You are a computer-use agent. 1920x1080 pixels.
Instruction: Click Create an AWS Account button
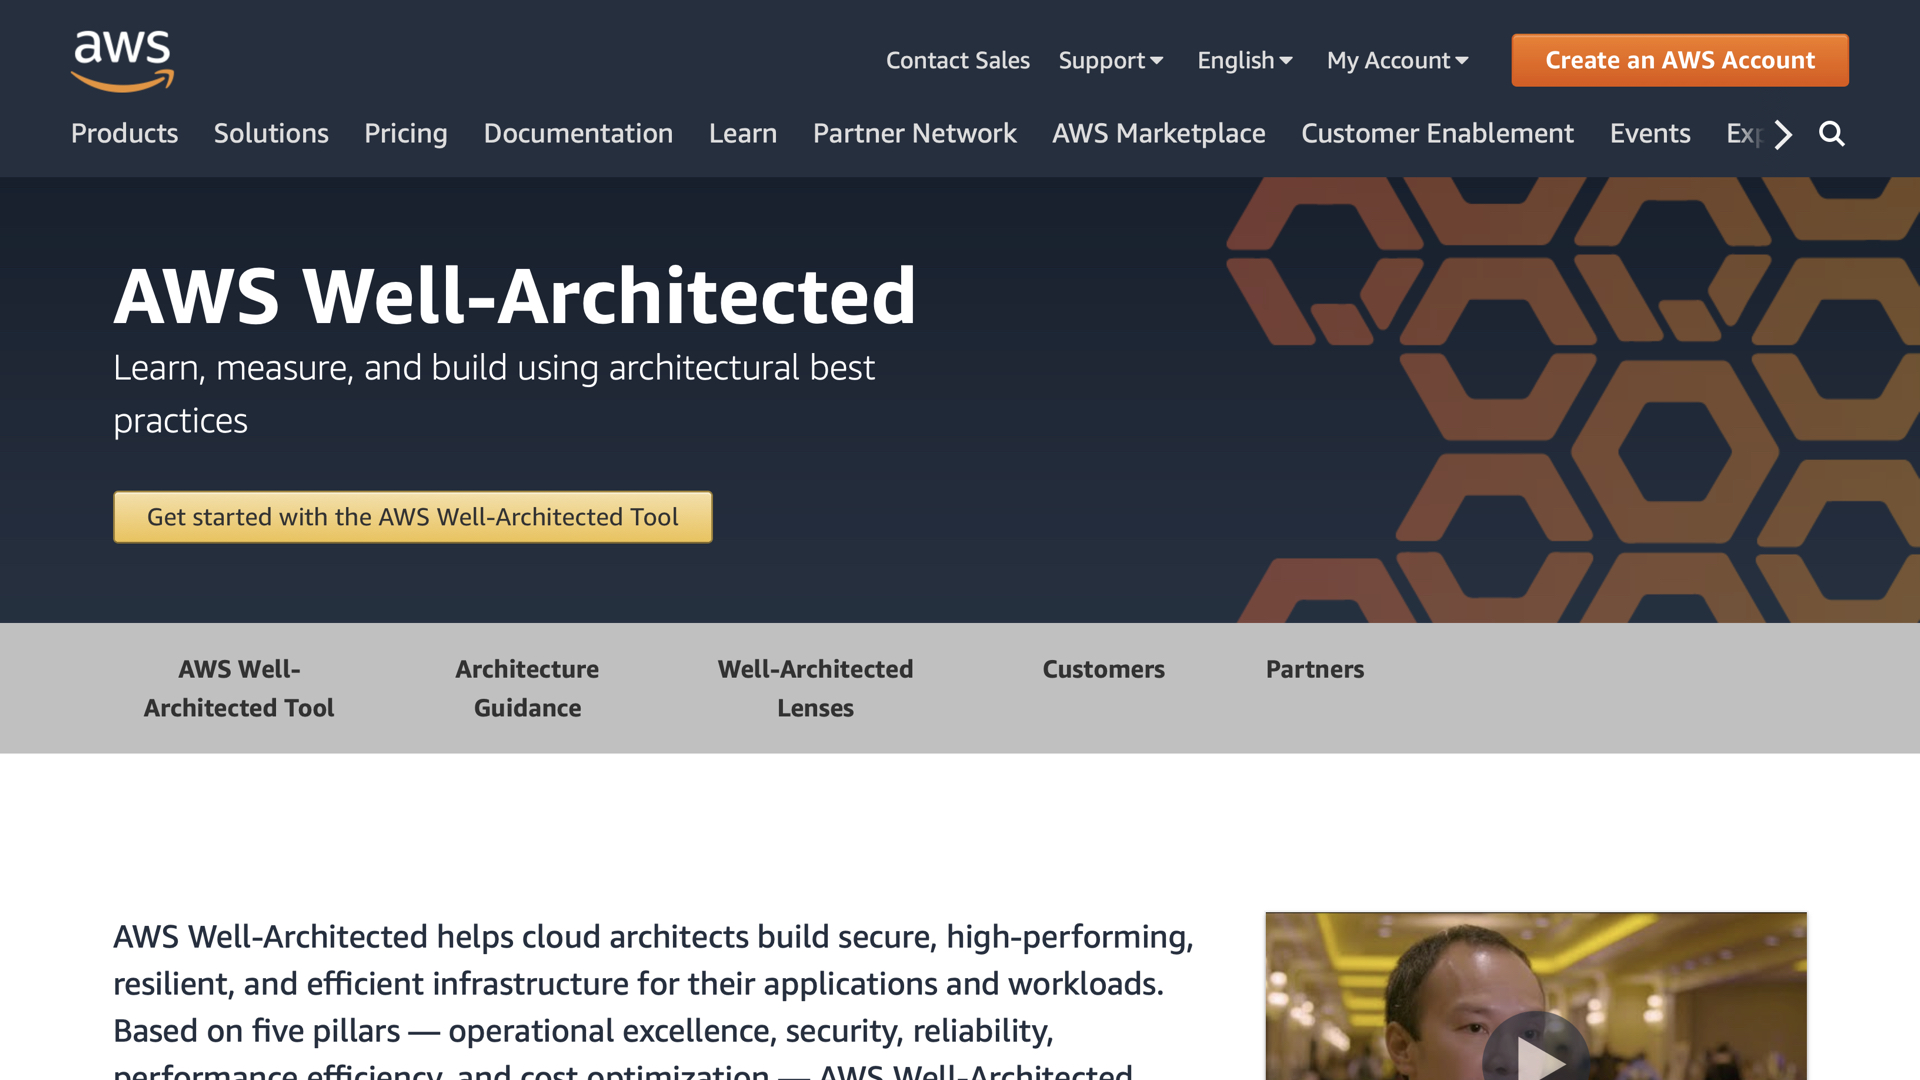coord(1680,61)
